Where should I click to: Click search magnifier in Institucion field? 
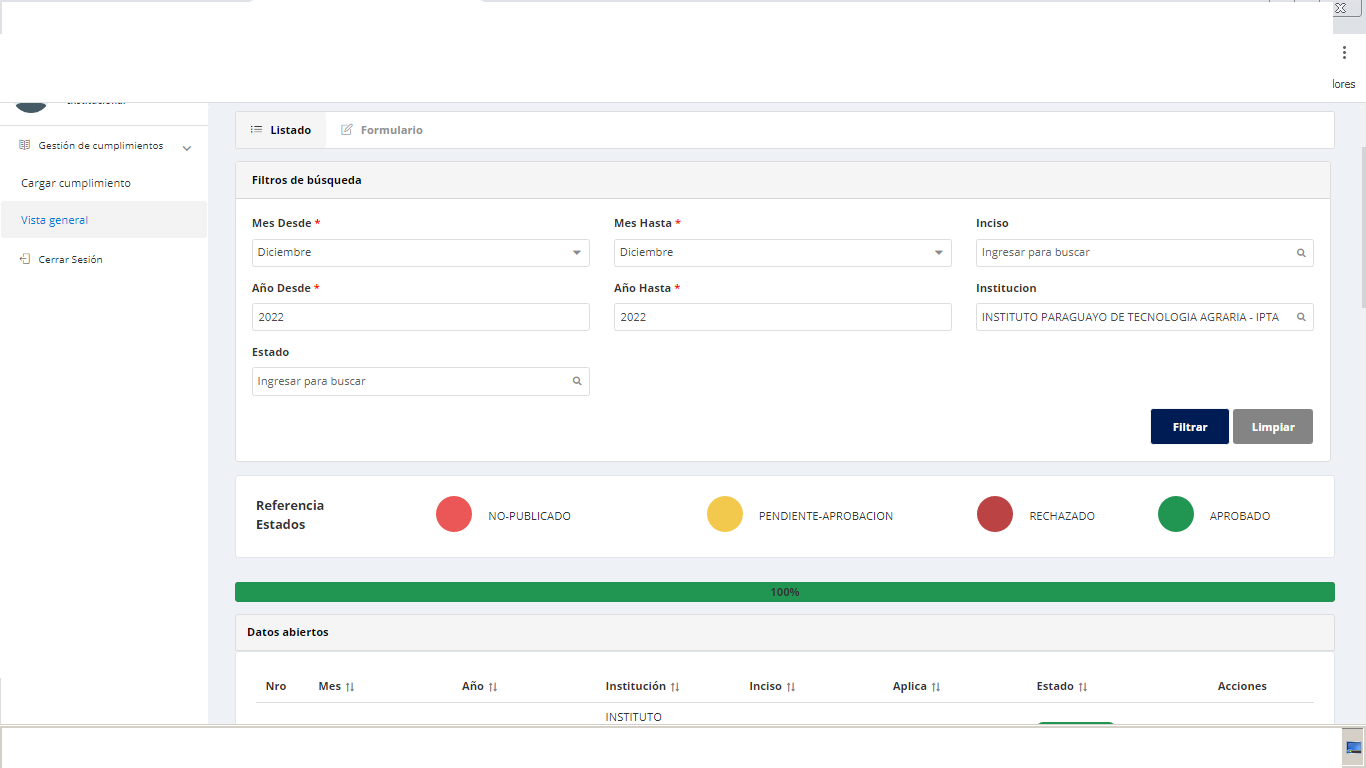(x=1301, y=317)
